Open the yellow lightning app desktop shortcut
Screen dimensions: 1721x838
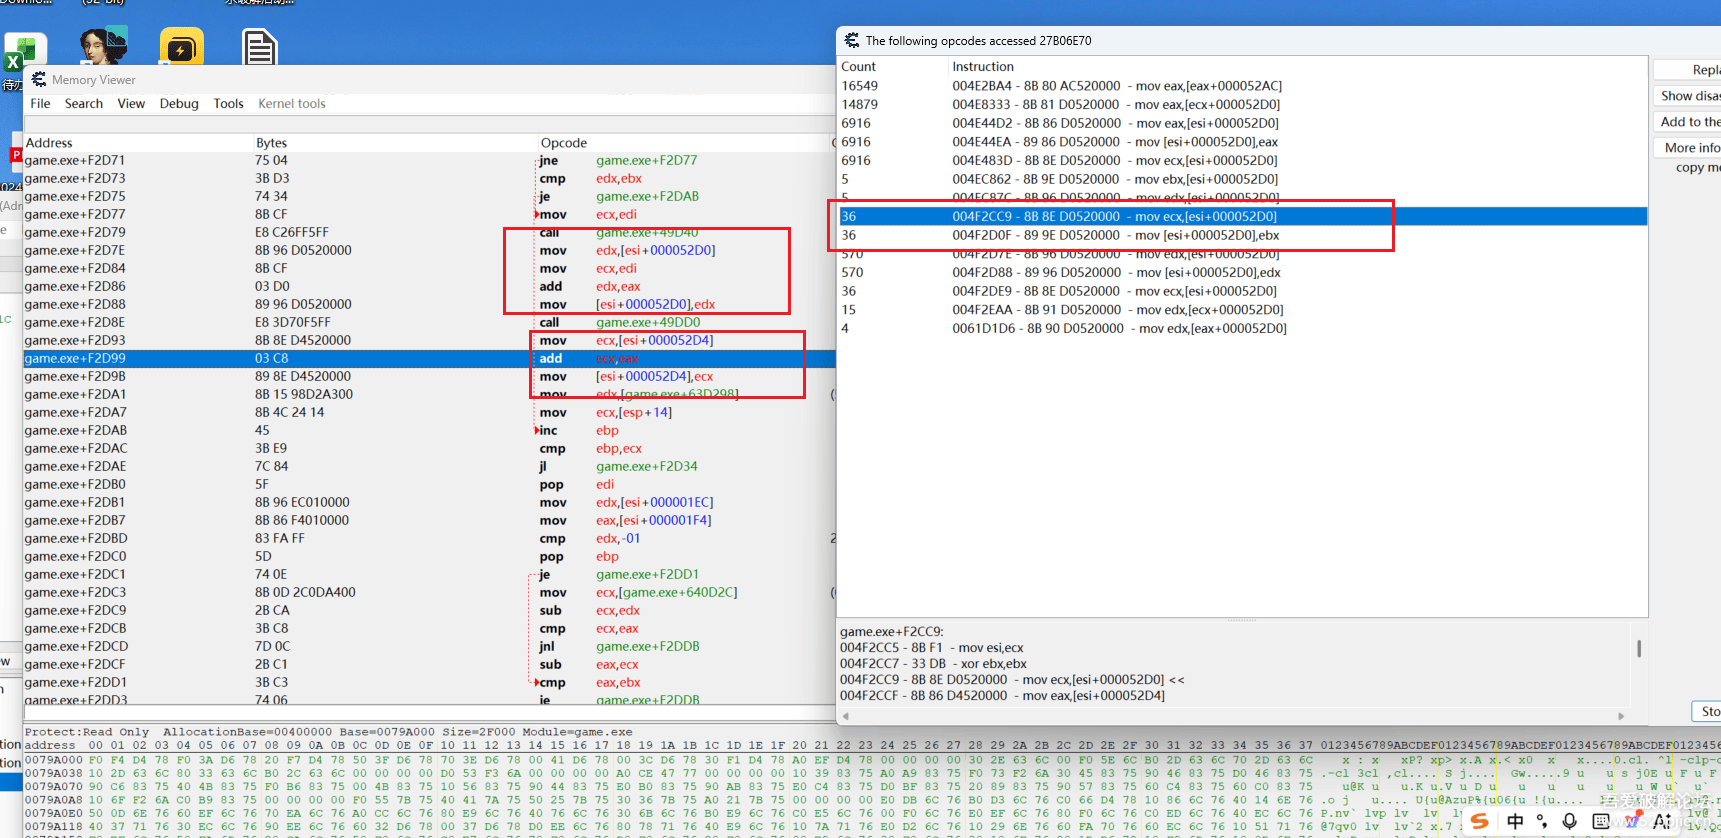(x=181, y=48)
